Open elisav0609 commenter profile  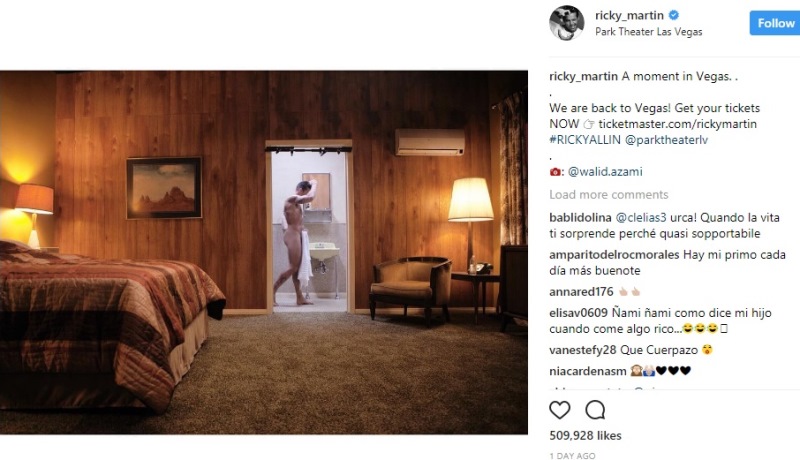[579, 313]
